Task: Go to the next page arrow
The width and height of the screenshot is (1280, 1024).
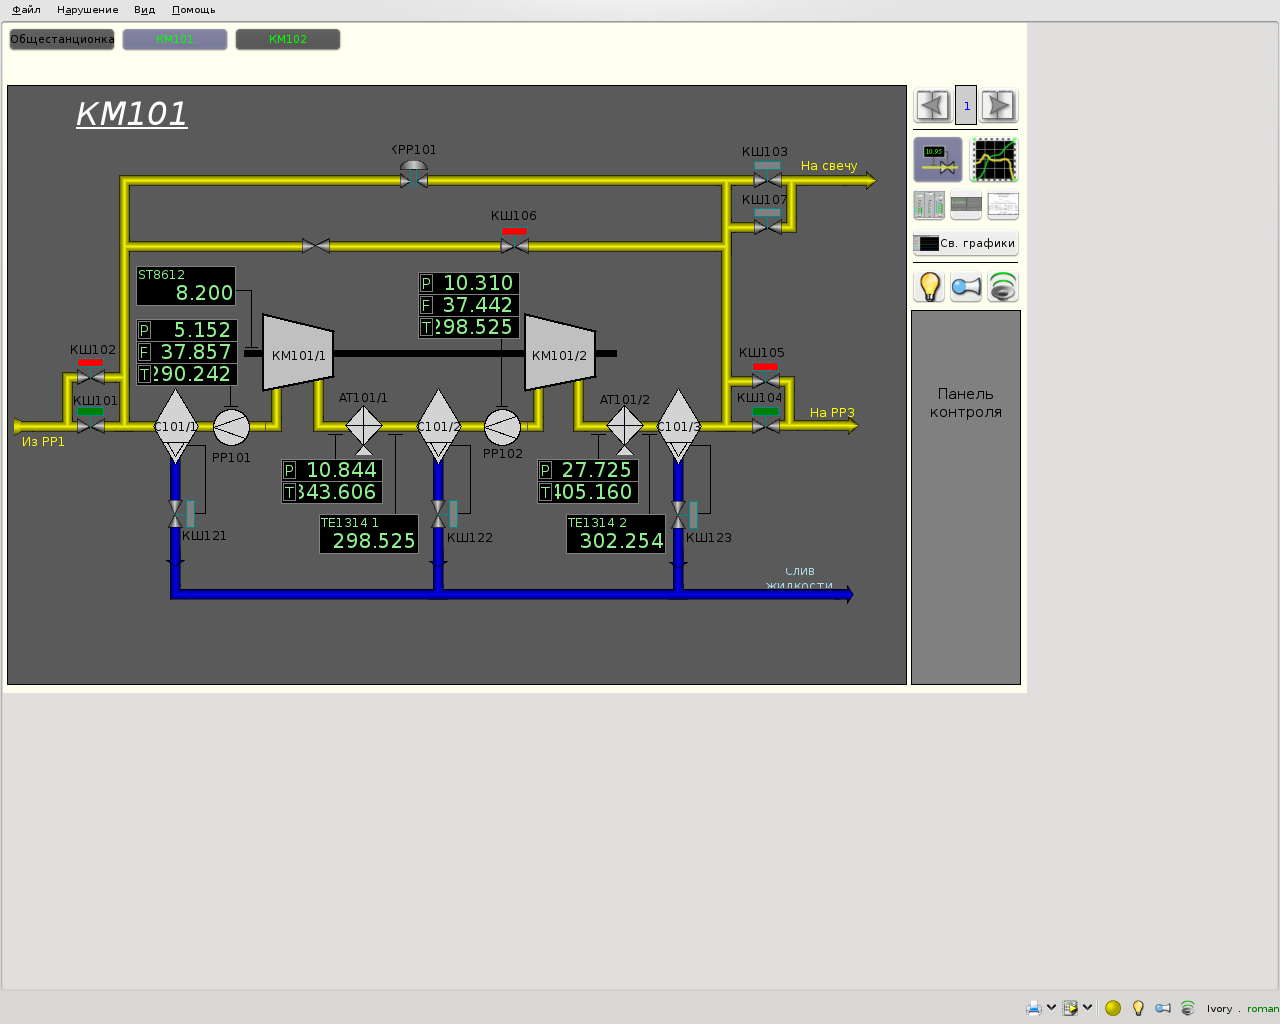Action: point(998,105)
